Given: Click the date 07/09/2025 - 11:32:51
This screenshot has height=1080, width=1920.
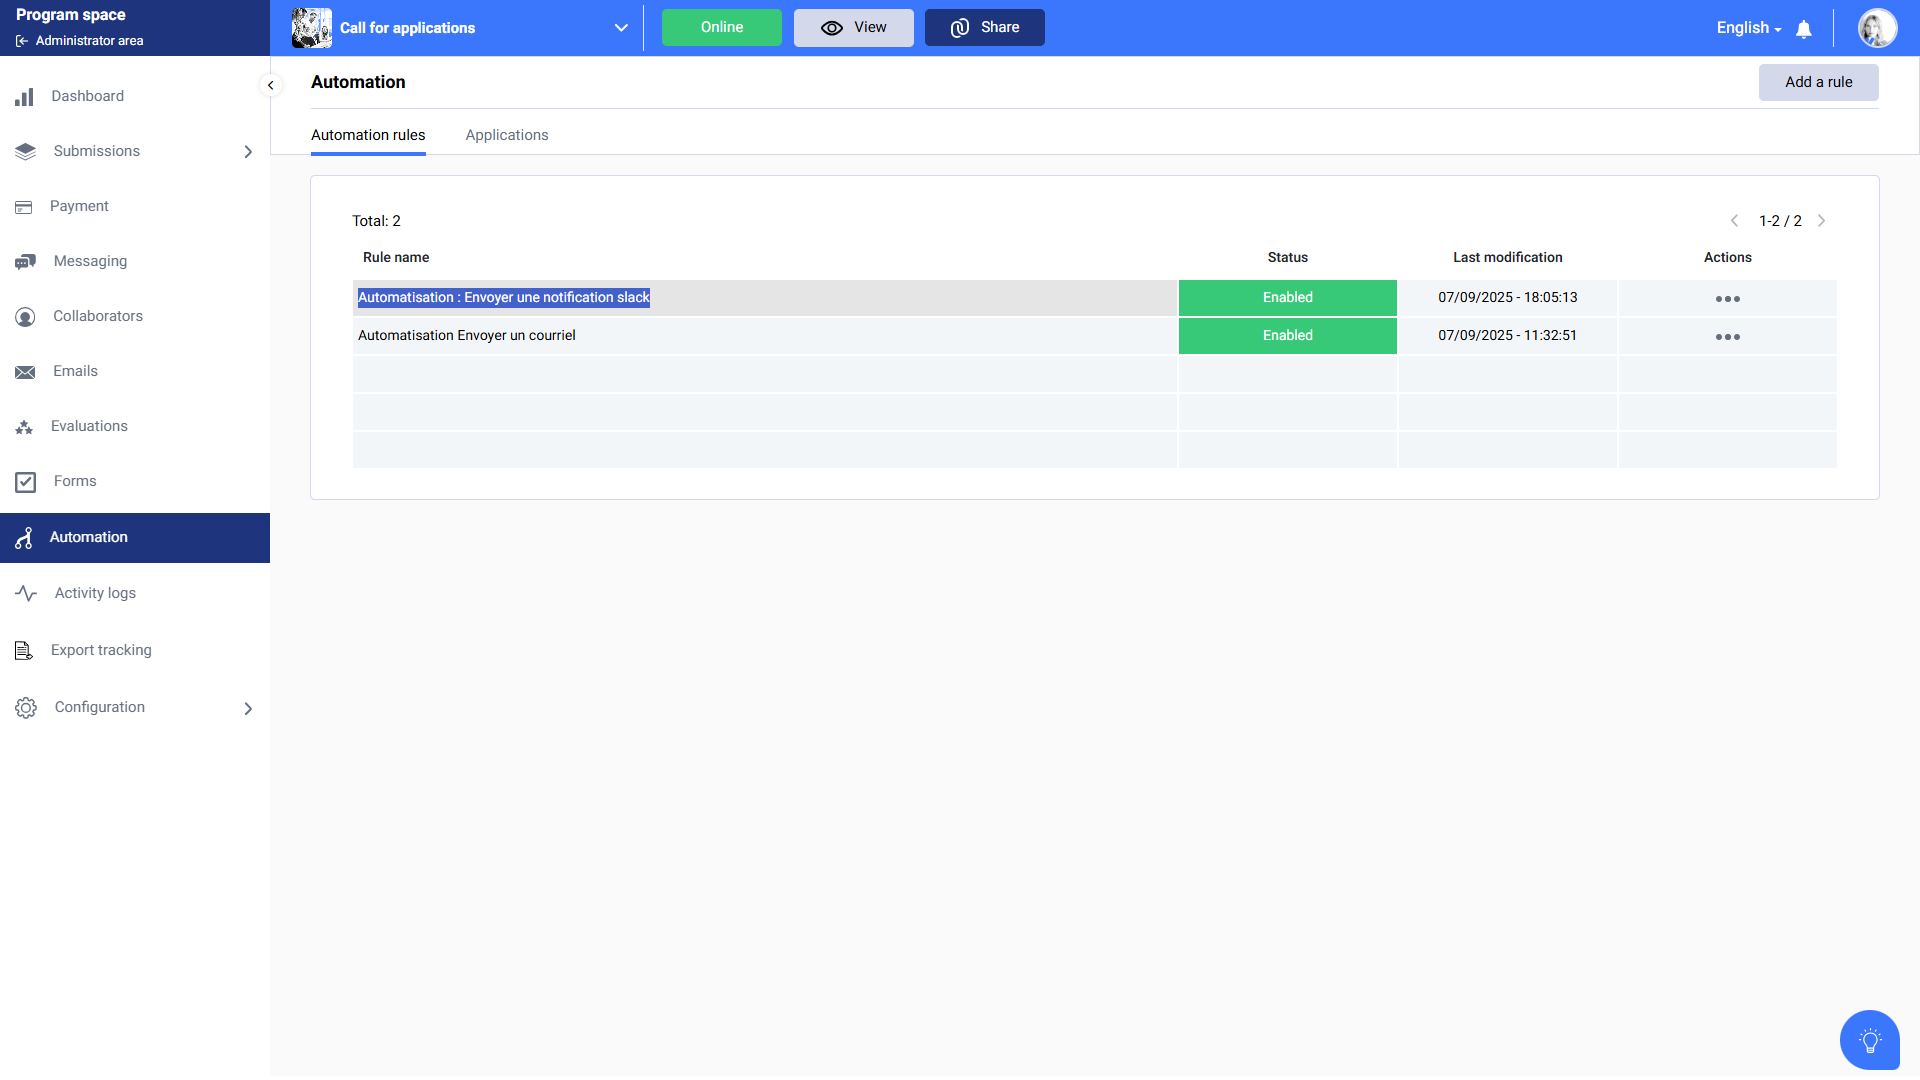Looking at the screenshot, I should click(1507, 336).
